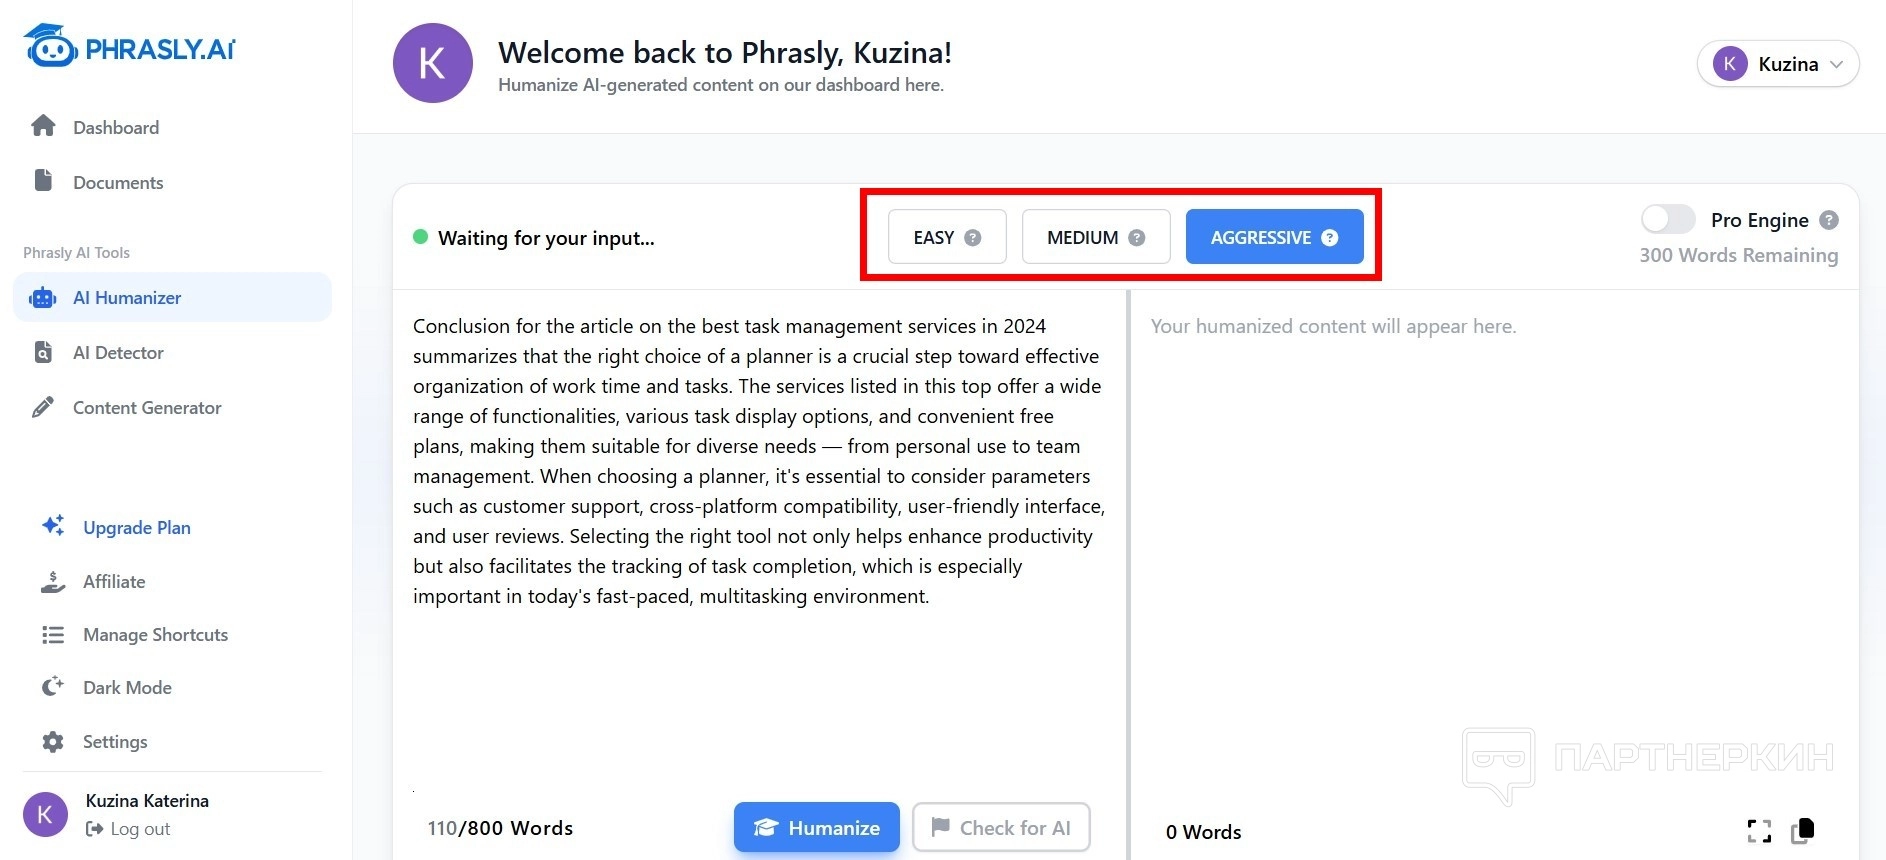Click the Phrasly.AI robot logo
This screenshot has width=1886, height=860.
[x=51, y=47]
